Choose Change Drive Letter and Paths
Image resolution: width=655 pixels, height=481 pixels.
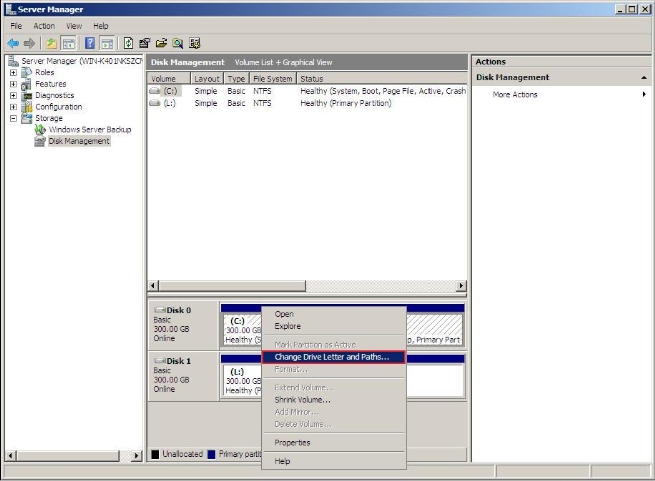(x=333, y=357)
